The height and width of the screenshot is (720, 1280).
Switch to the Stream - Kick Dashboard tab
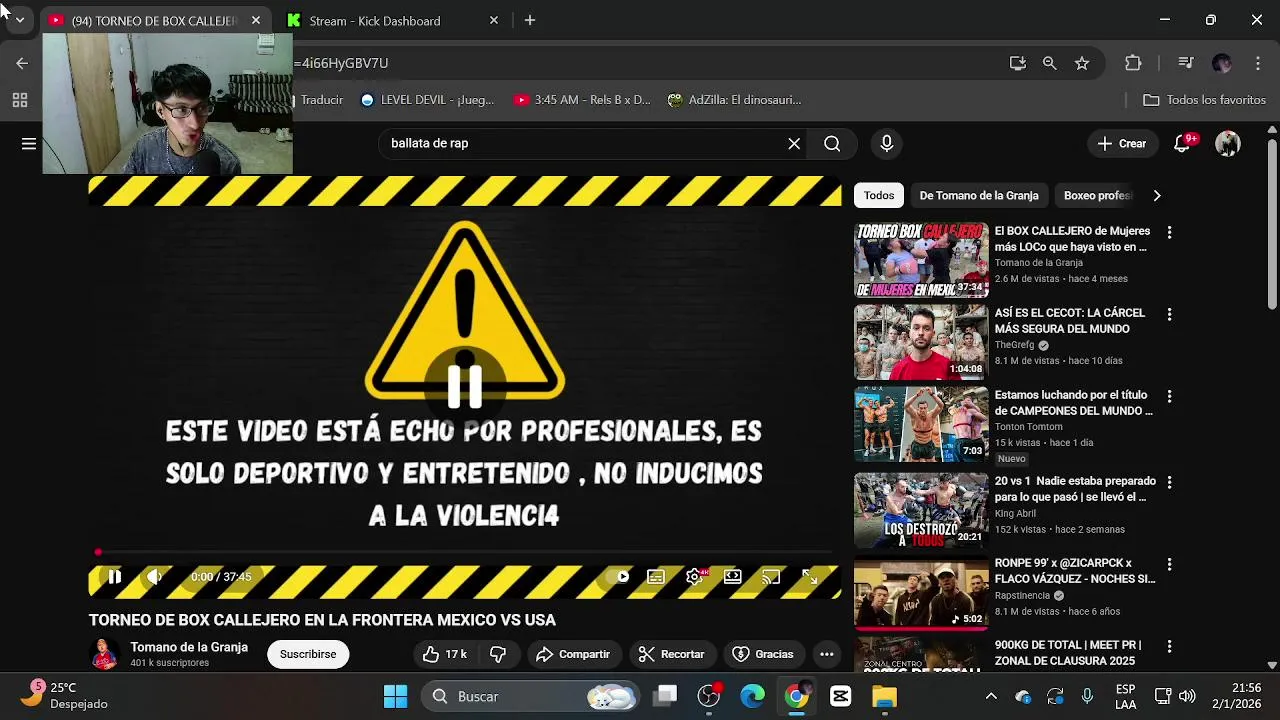[392, 21]
